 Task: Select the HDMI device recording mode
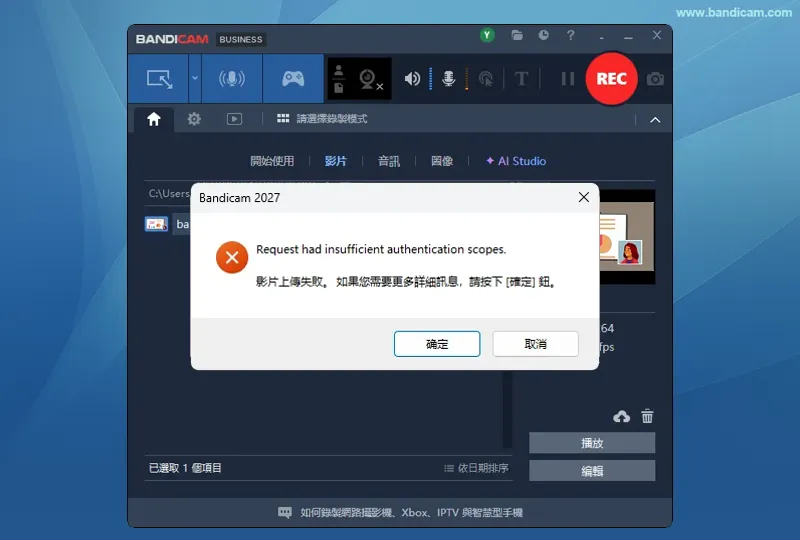[232, 79]
